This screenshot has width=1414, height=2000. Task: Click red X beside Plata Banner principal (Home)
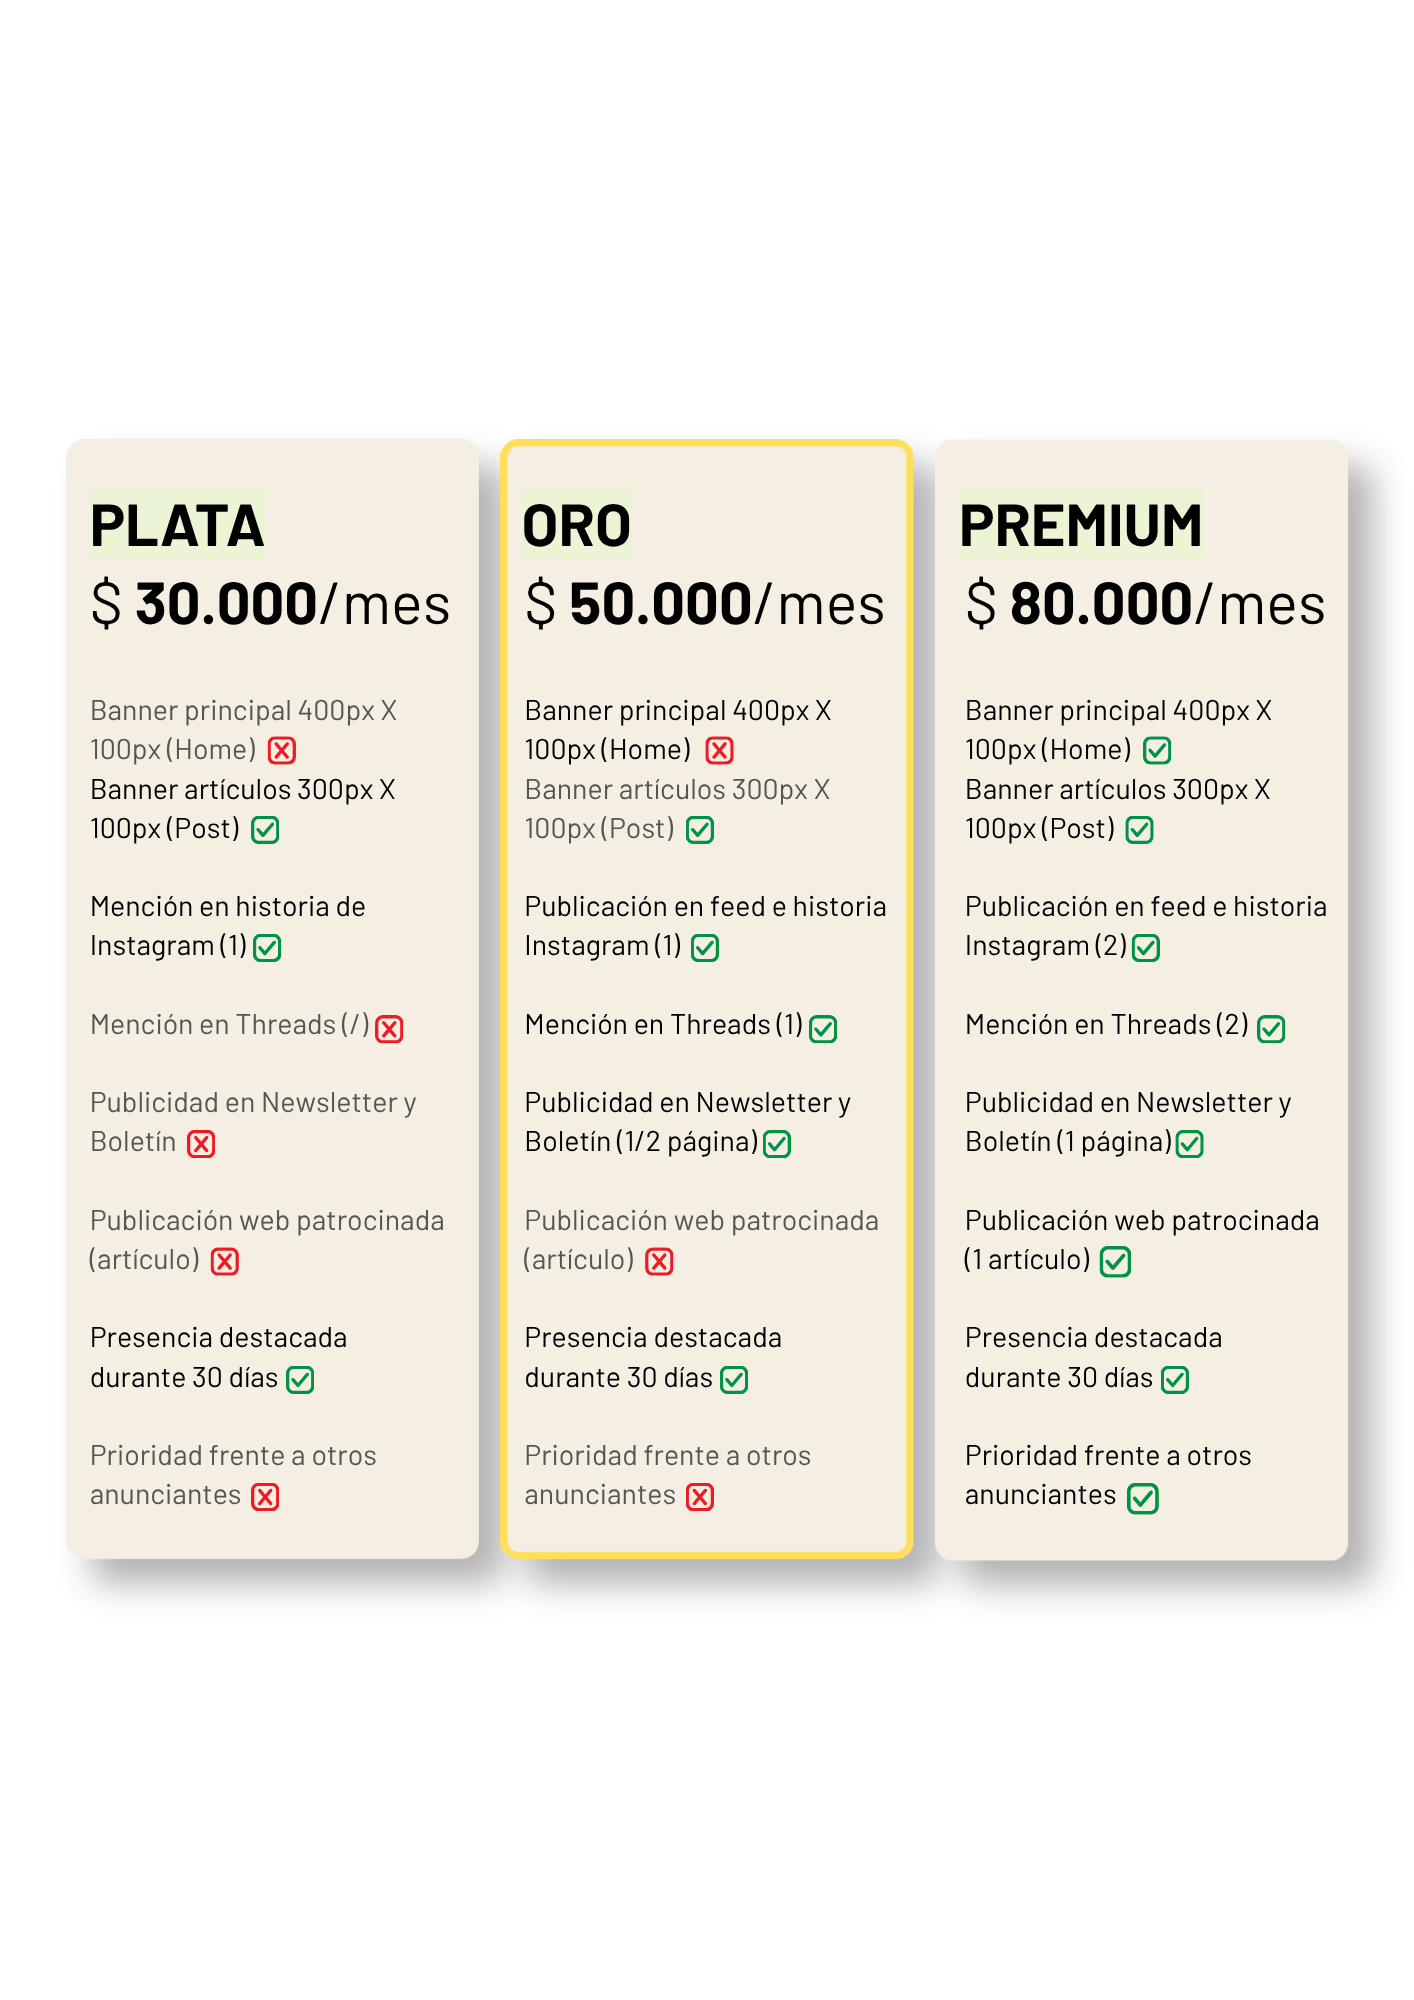point(282,750)
